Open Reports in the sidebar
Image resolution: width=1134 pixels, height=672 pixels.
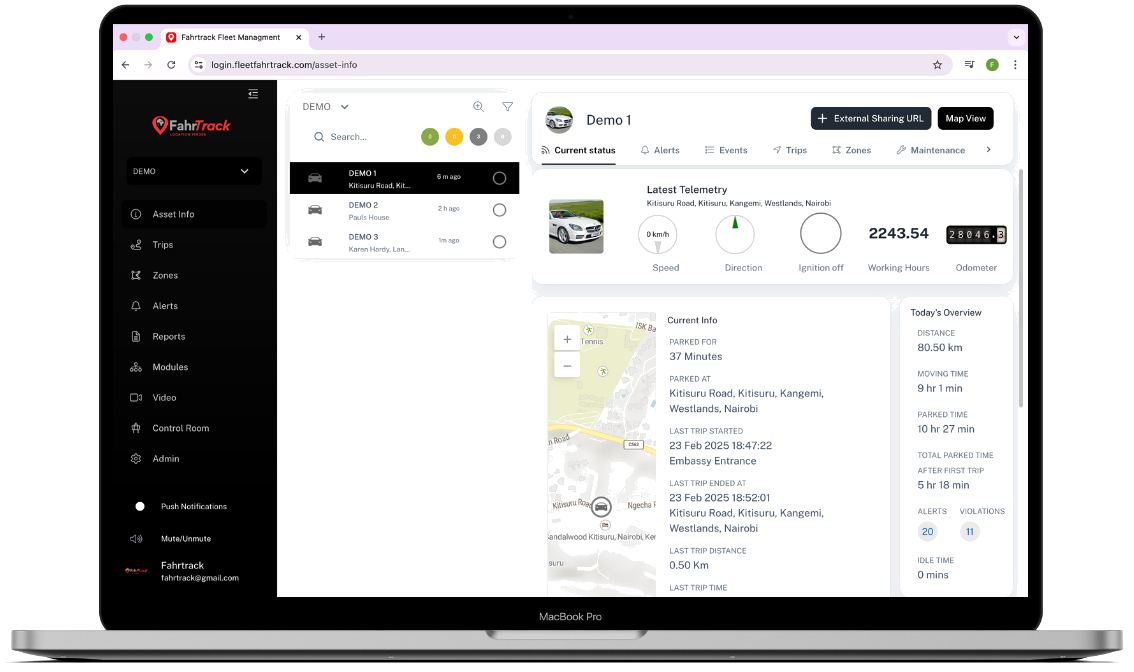tap(169, 336)
